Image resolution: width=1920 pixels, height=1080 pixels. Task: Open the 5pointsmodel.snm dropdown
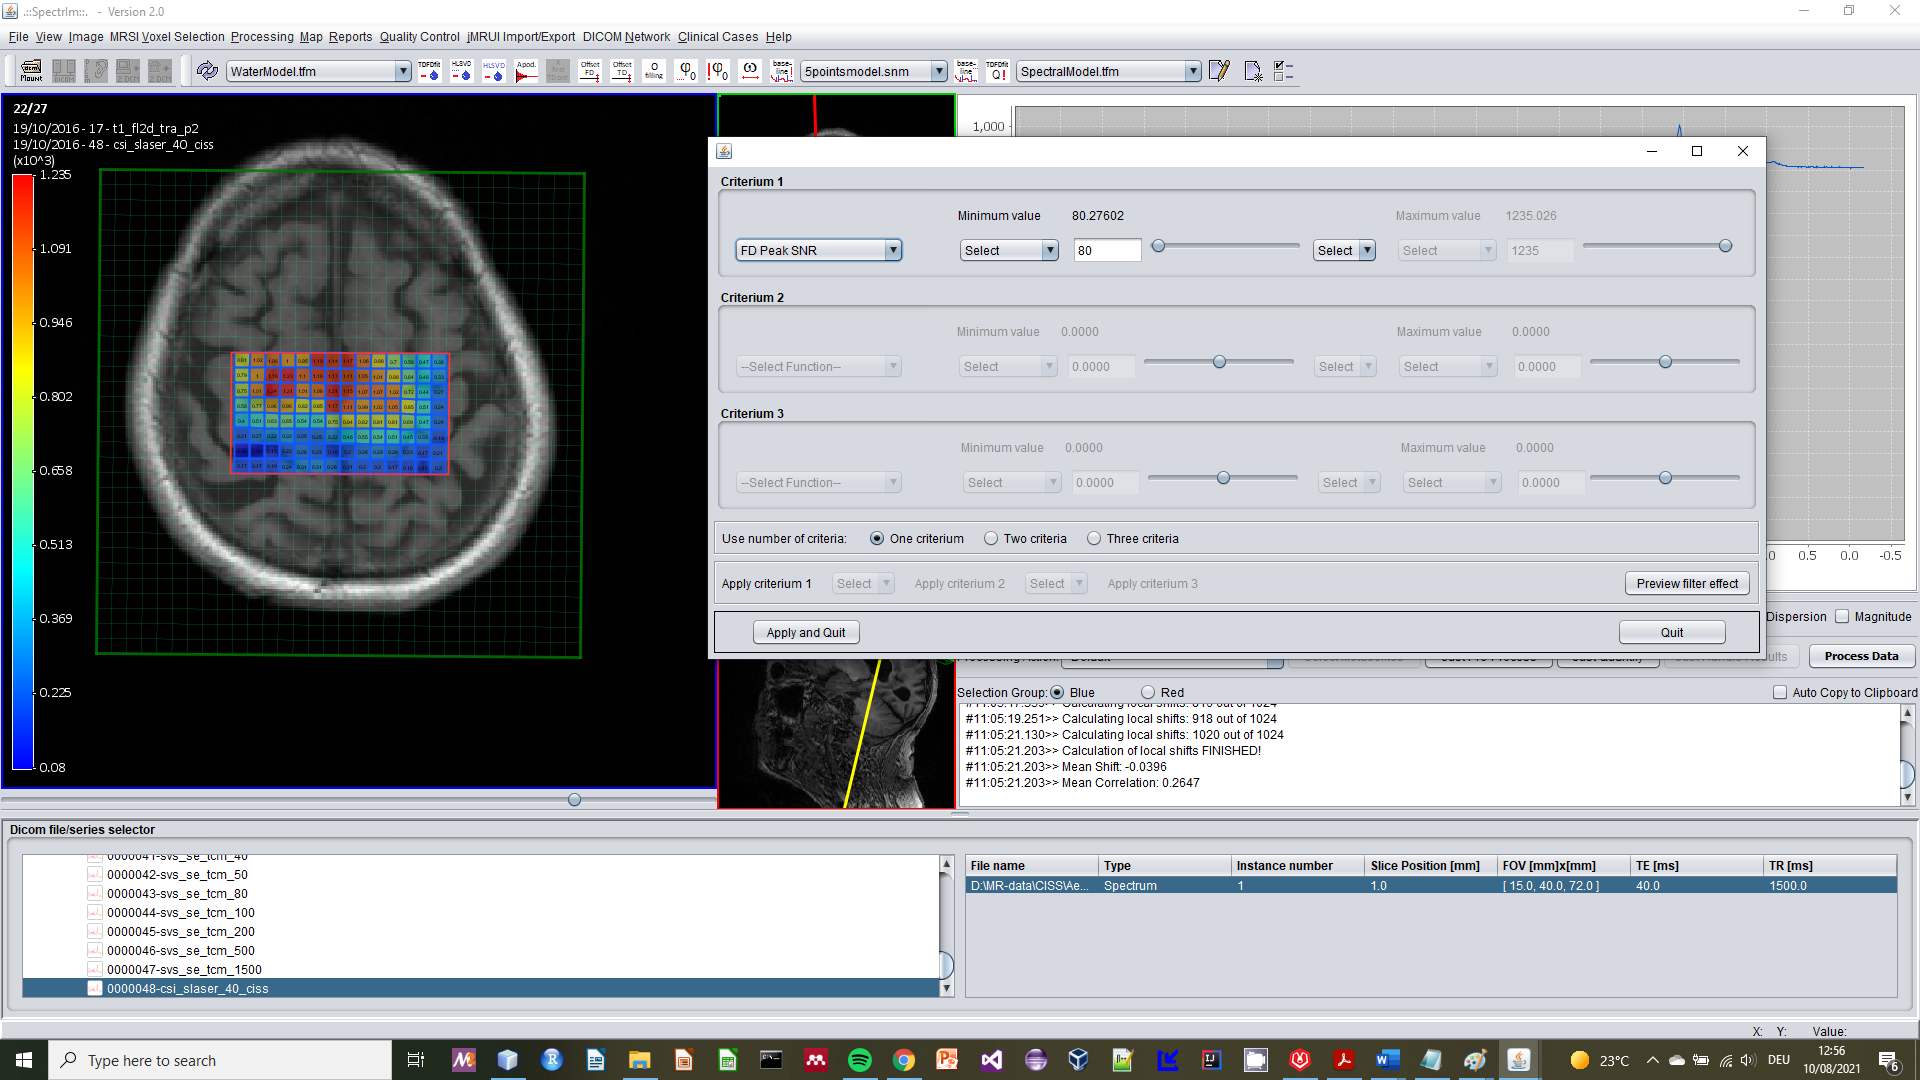point(938,71)
